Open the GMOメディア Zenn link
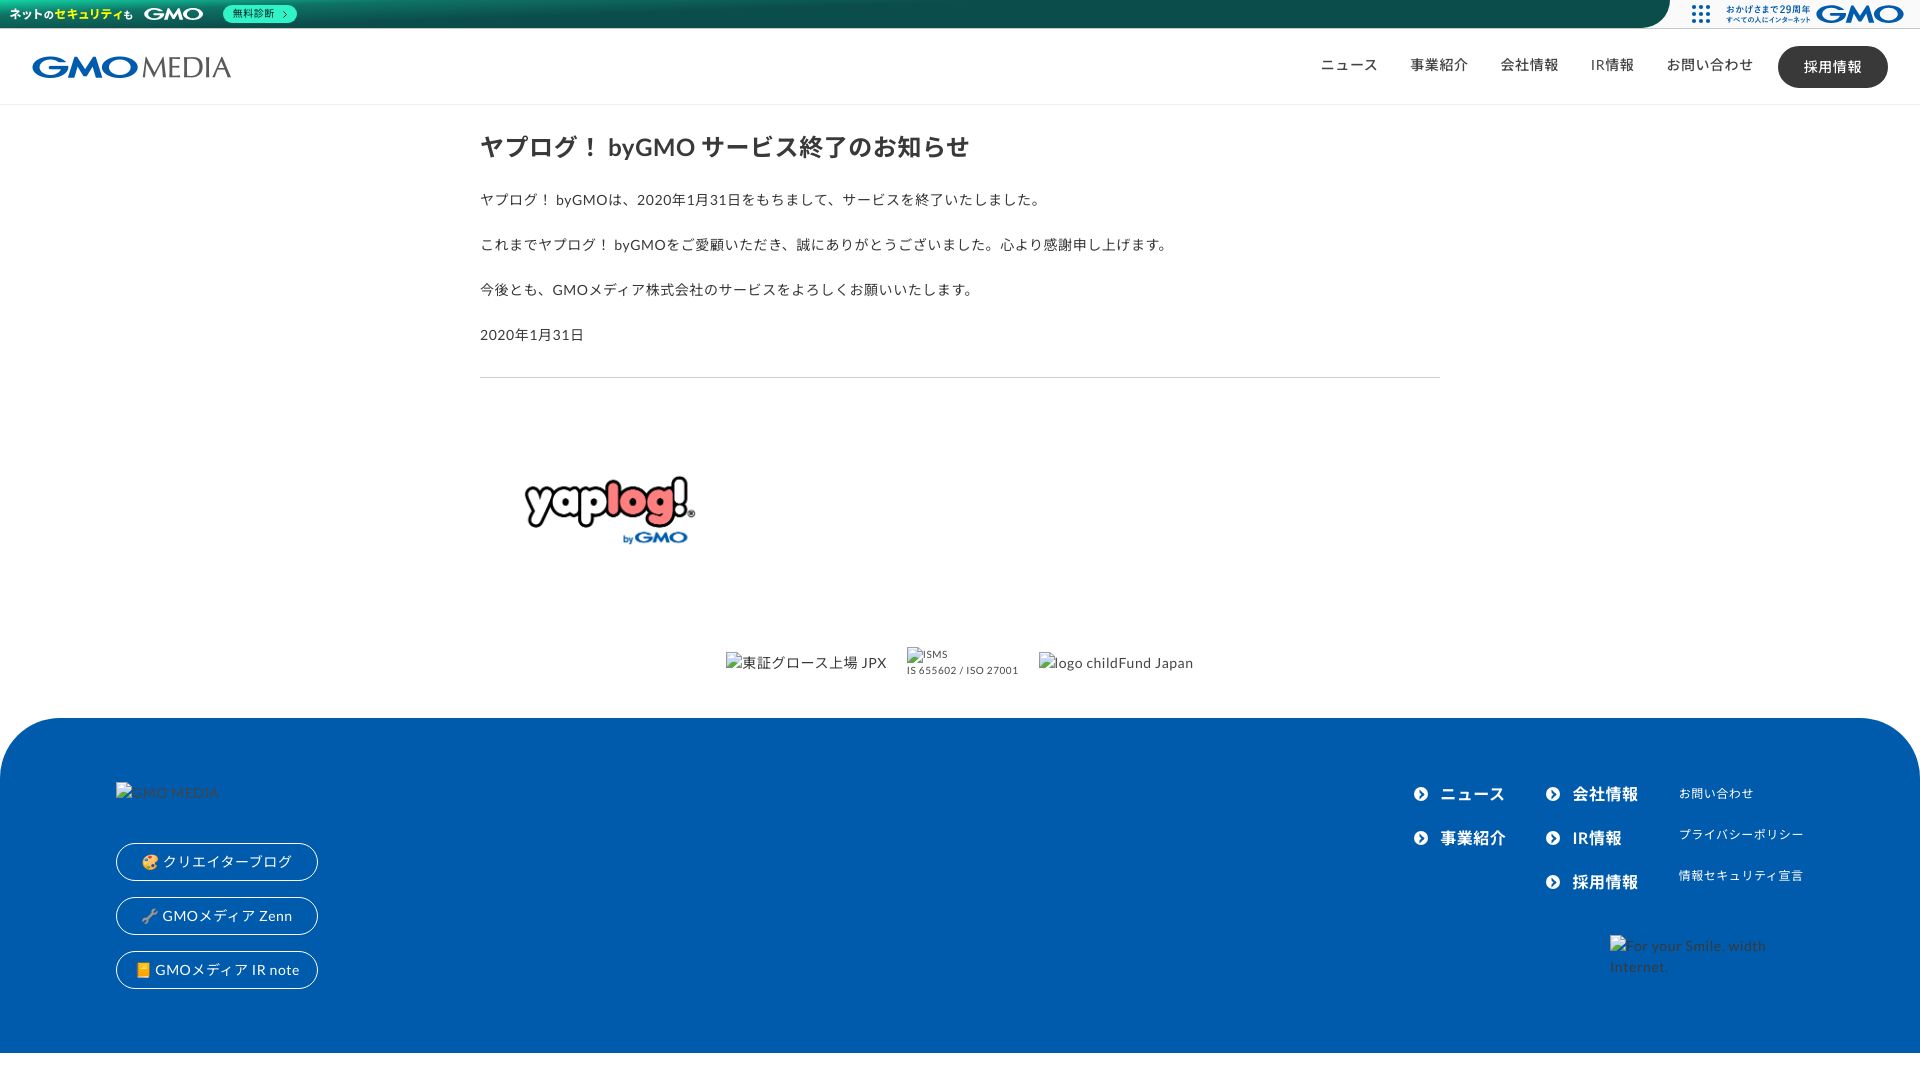Image resolution: width=1920 pixels, height=1080 pixels. [217, 916]
